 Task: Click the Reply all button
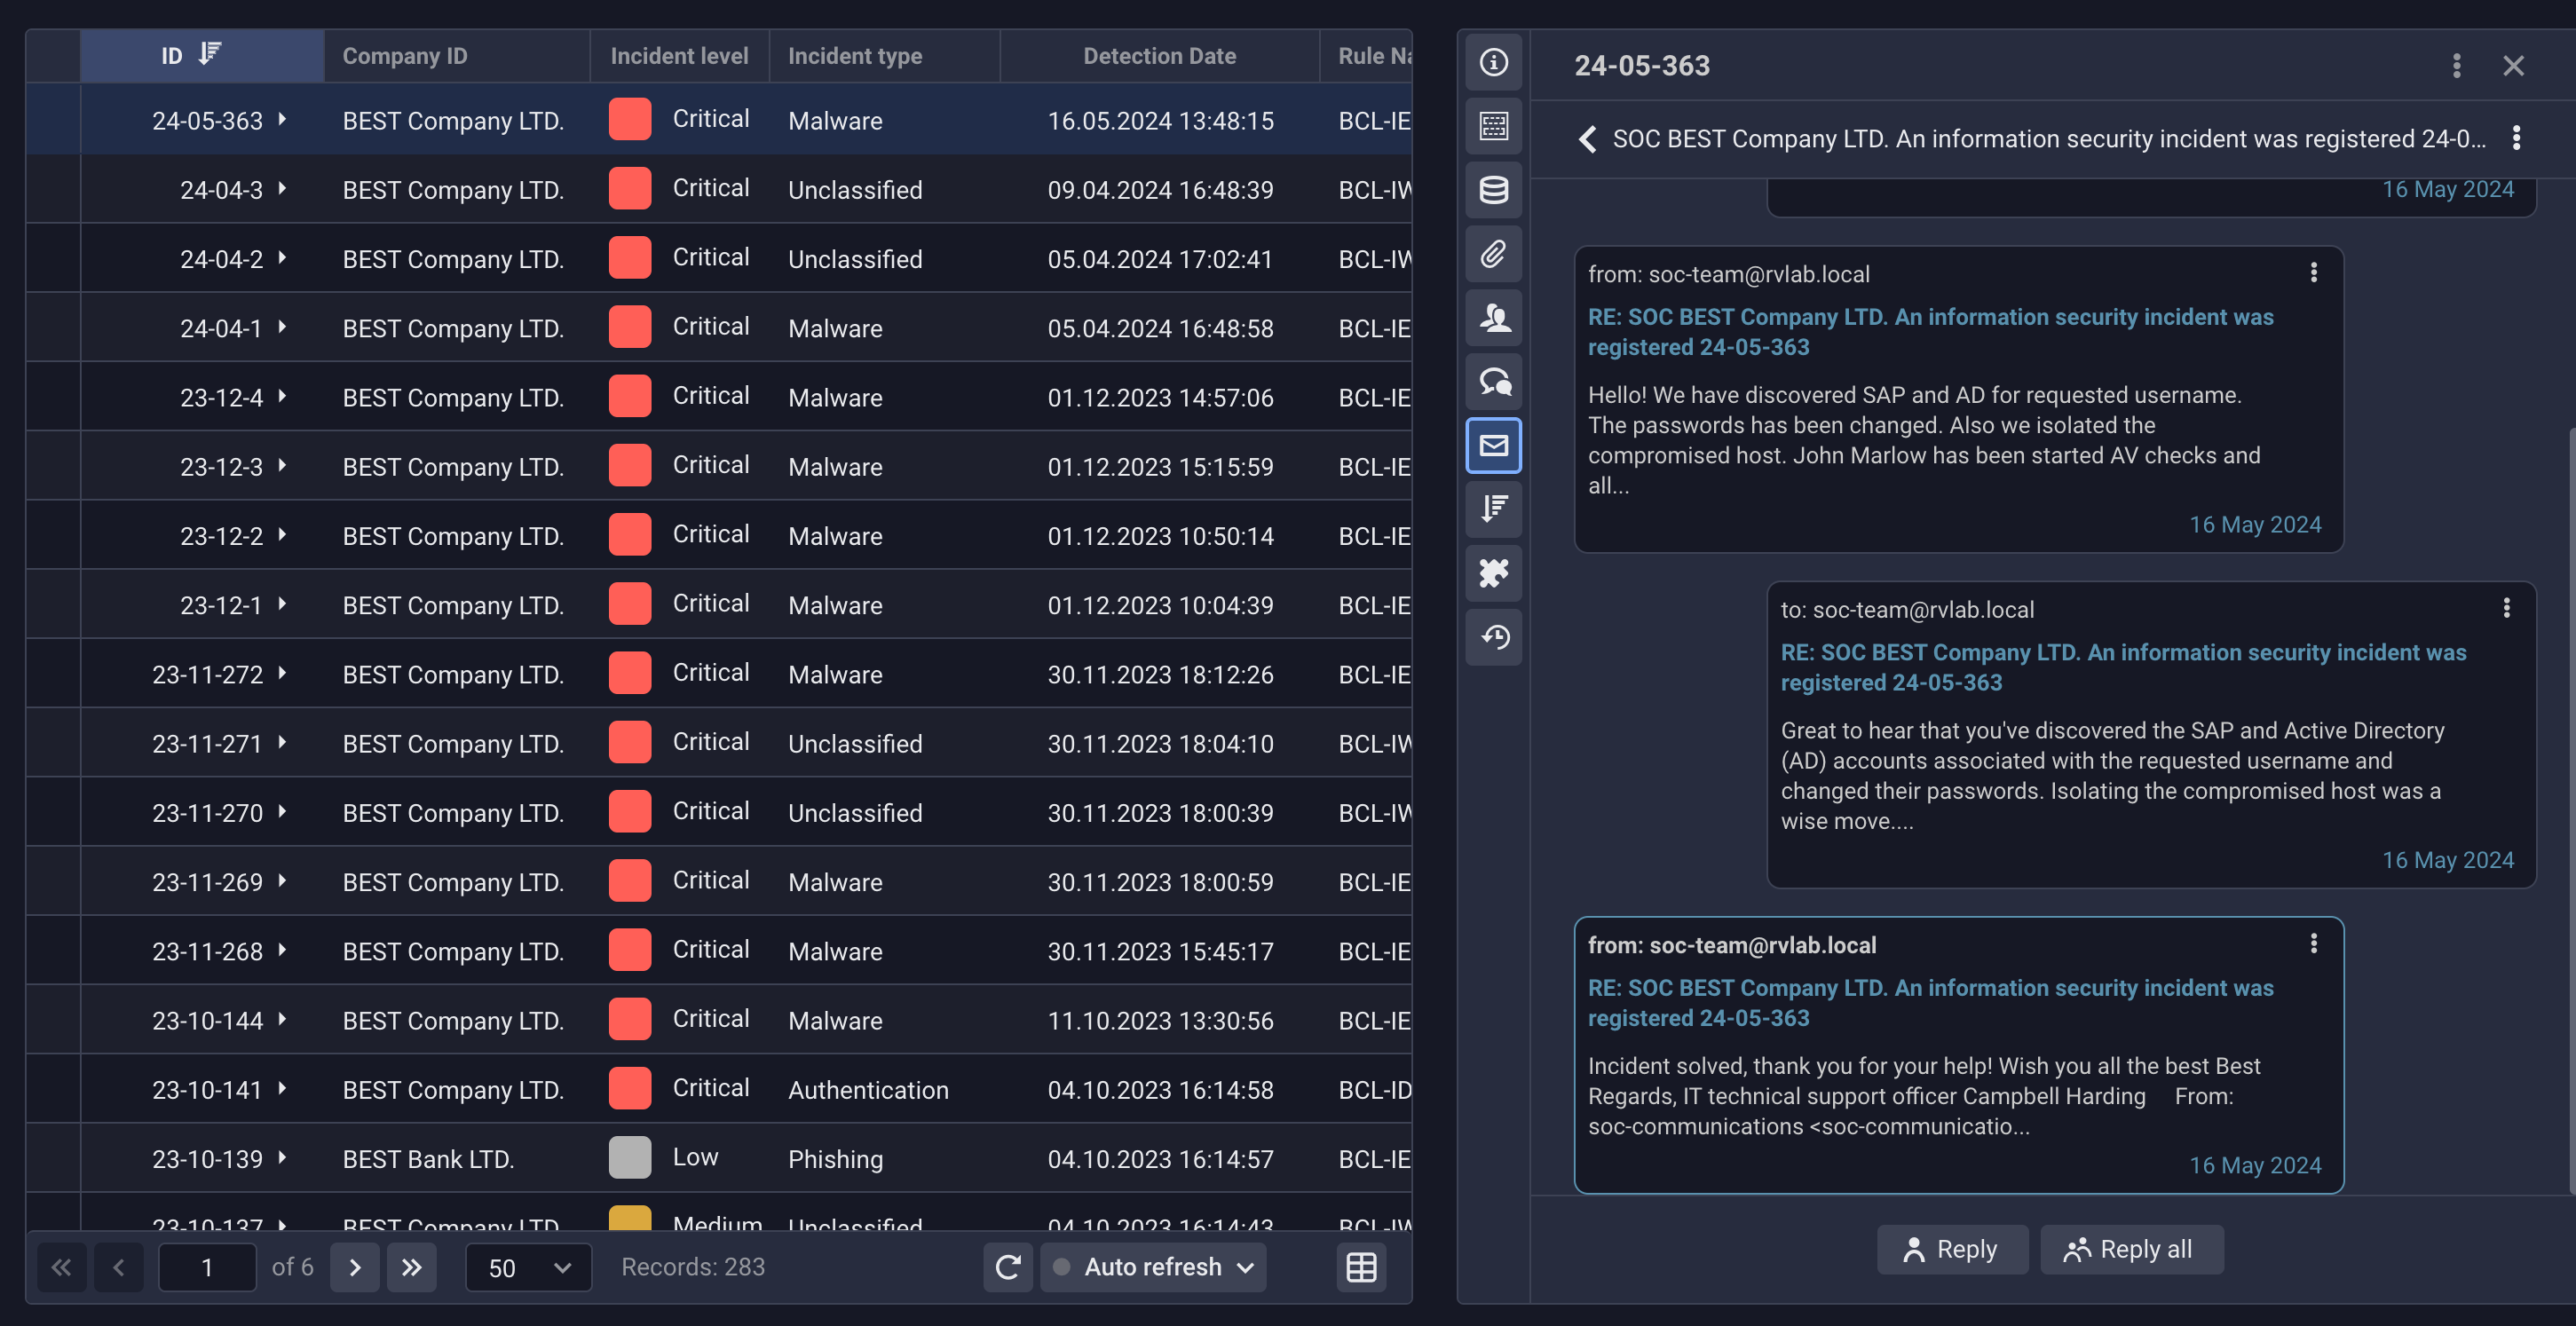2131,1249
